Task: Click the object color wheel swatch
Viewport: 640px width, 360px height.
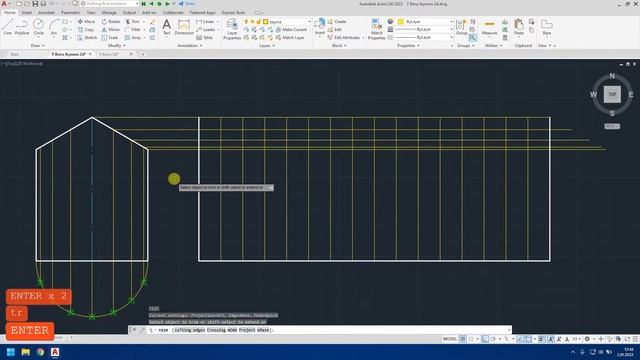Action: point(390,22)
